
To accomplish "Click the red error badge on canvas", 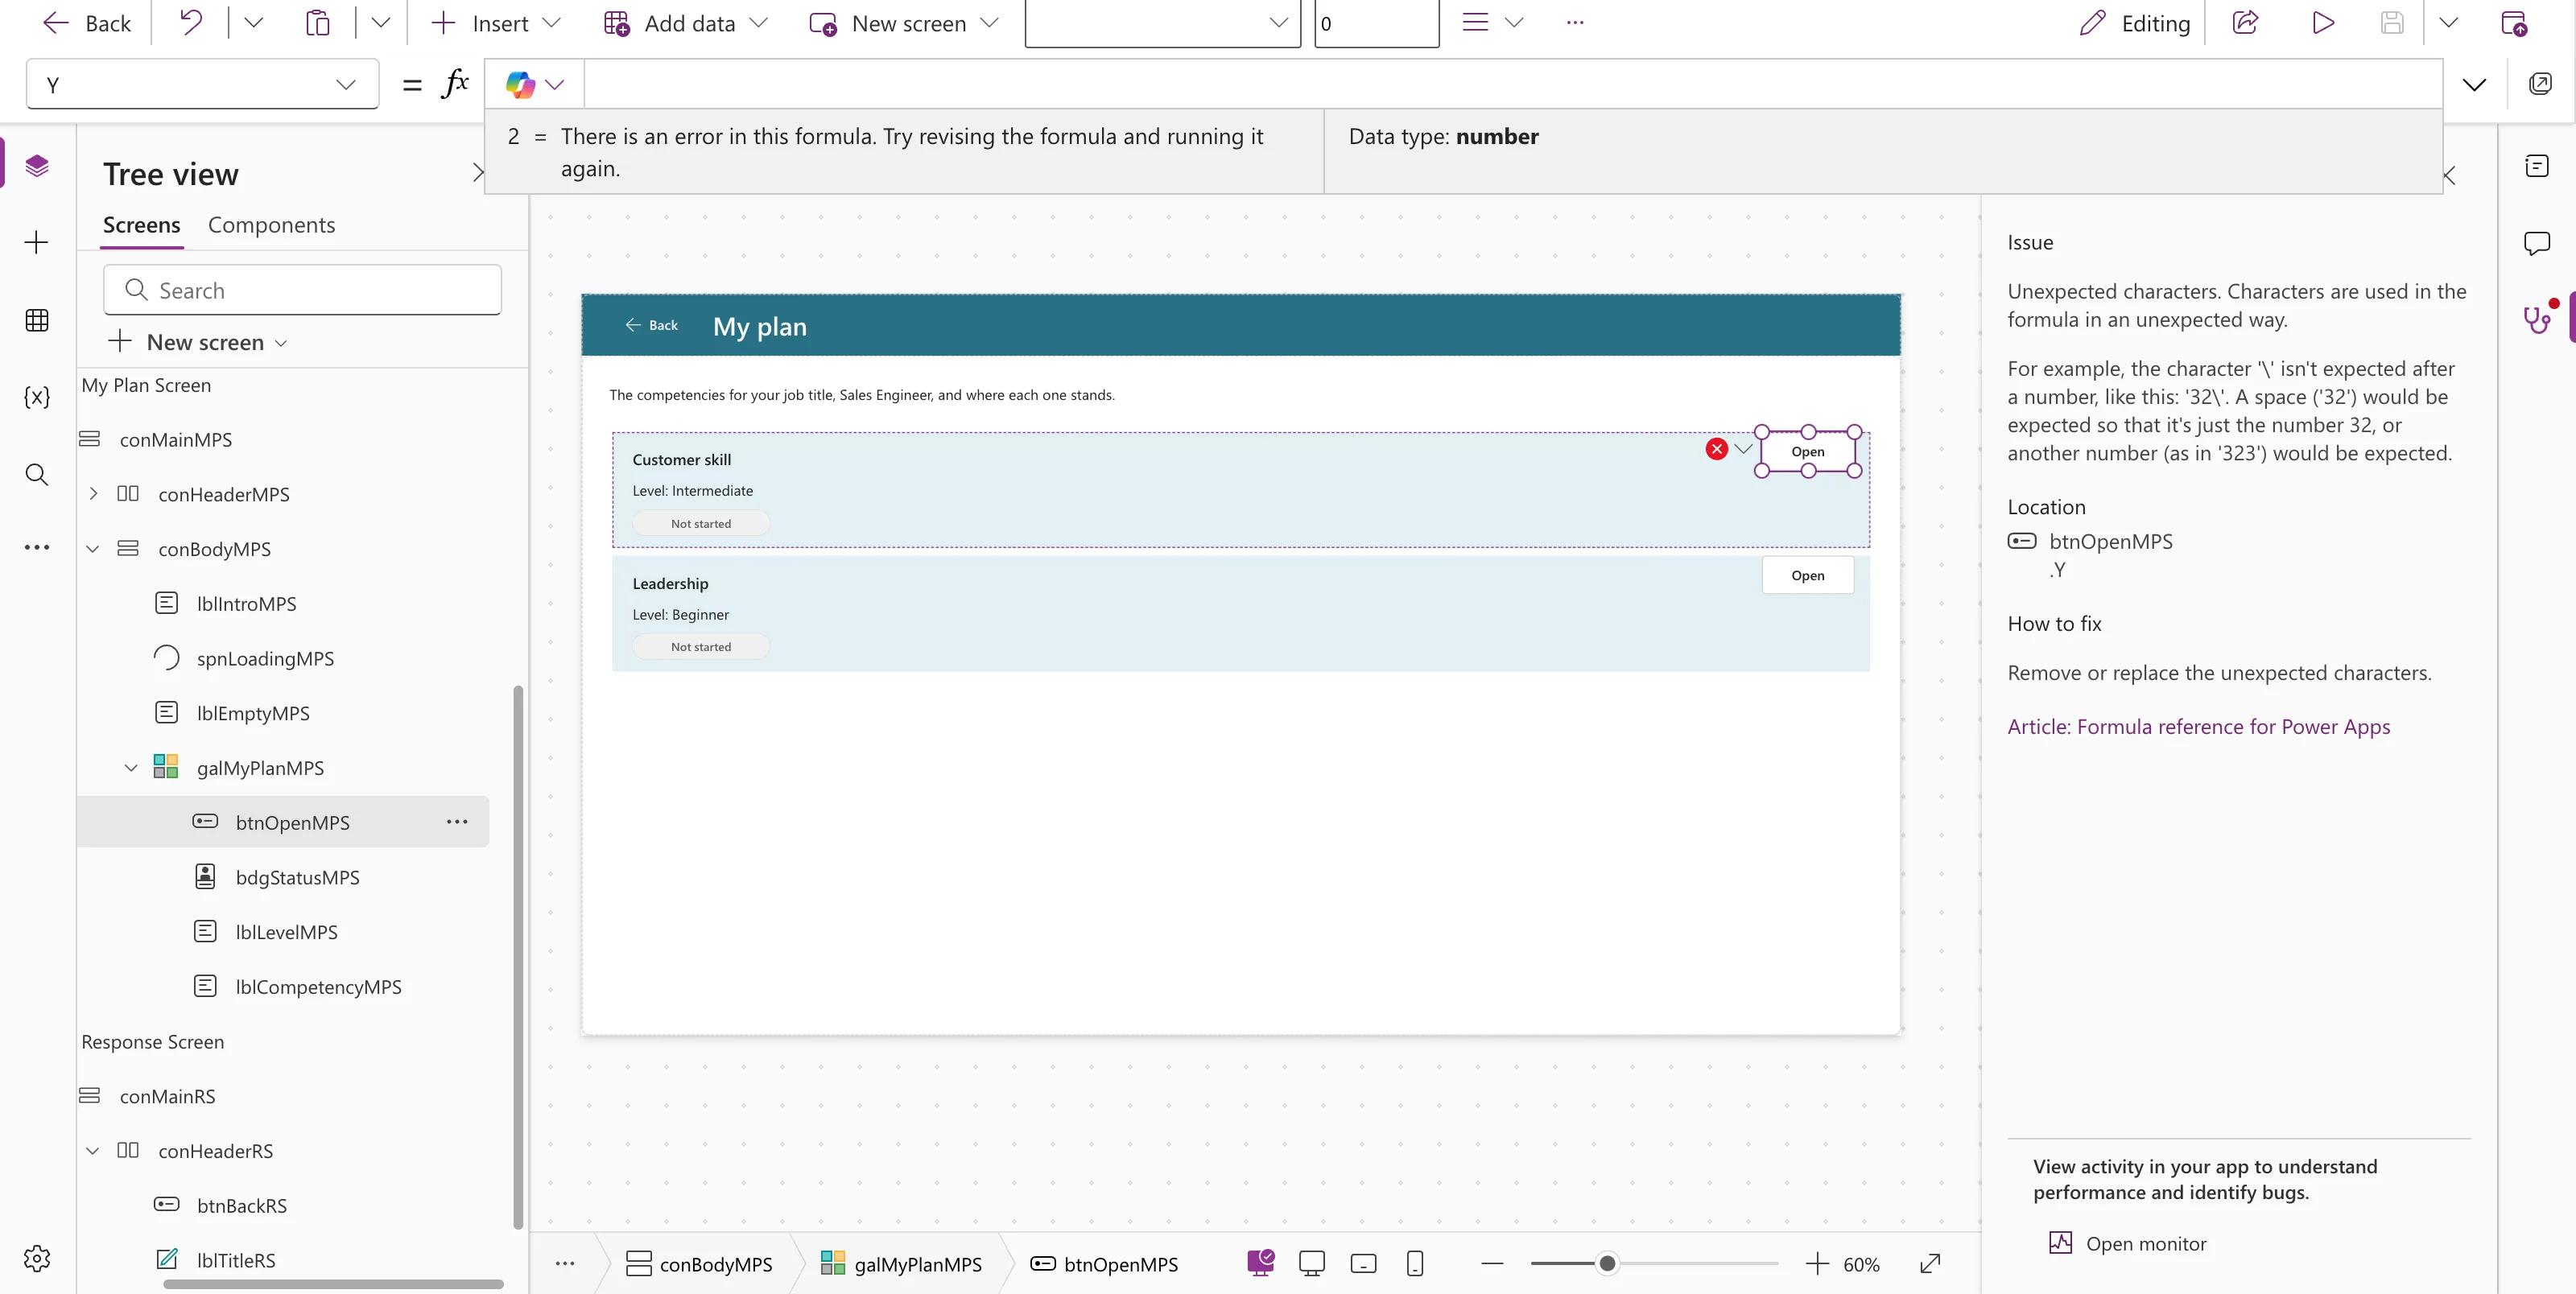I will (1717, 449).
